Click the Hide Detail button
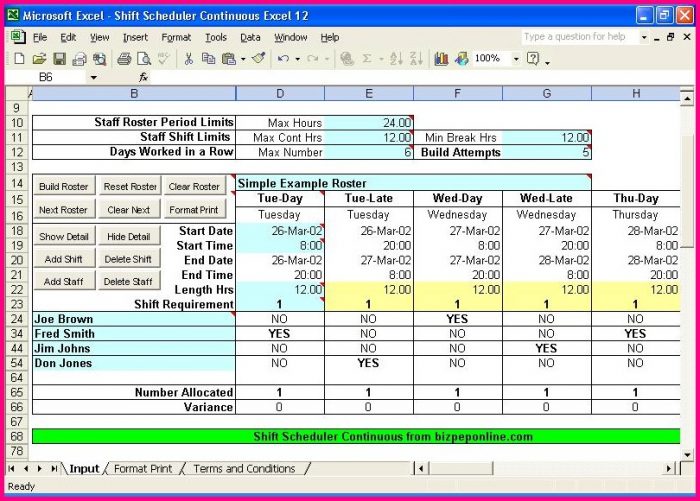This screenshot has width=700, height=501. 129,237
